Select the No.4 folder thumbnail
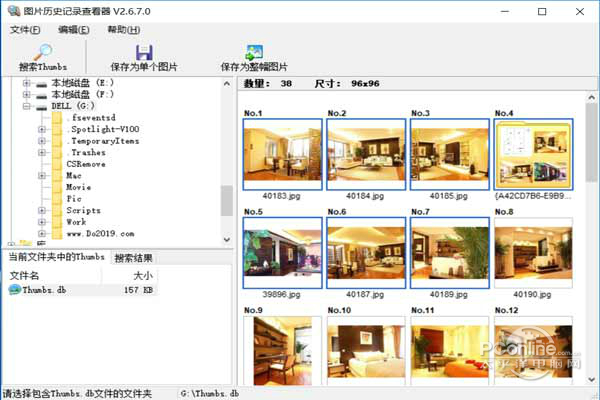Viewport: 600px width, 400px height. point(533,154)
